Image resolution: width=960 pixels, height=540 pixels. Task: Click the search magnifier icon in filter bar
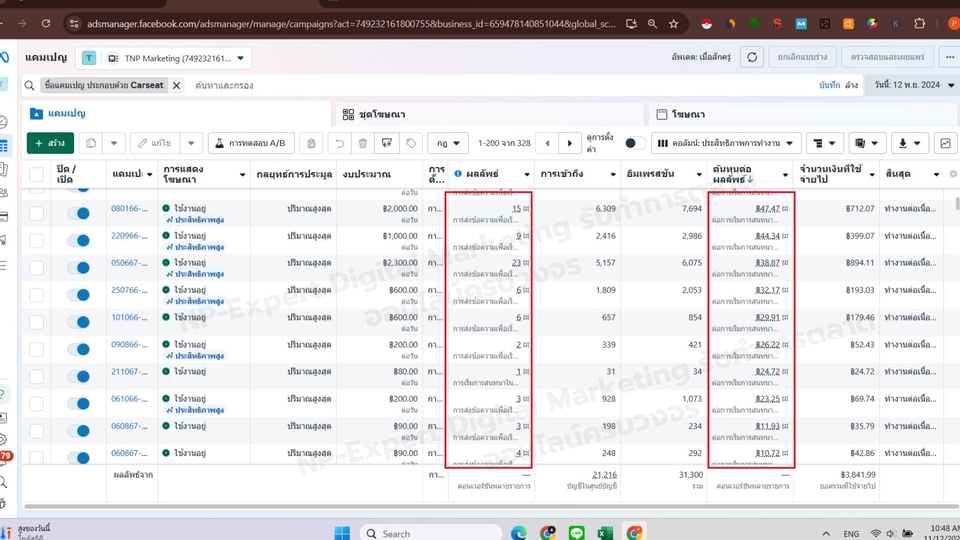tap(29, 85)
